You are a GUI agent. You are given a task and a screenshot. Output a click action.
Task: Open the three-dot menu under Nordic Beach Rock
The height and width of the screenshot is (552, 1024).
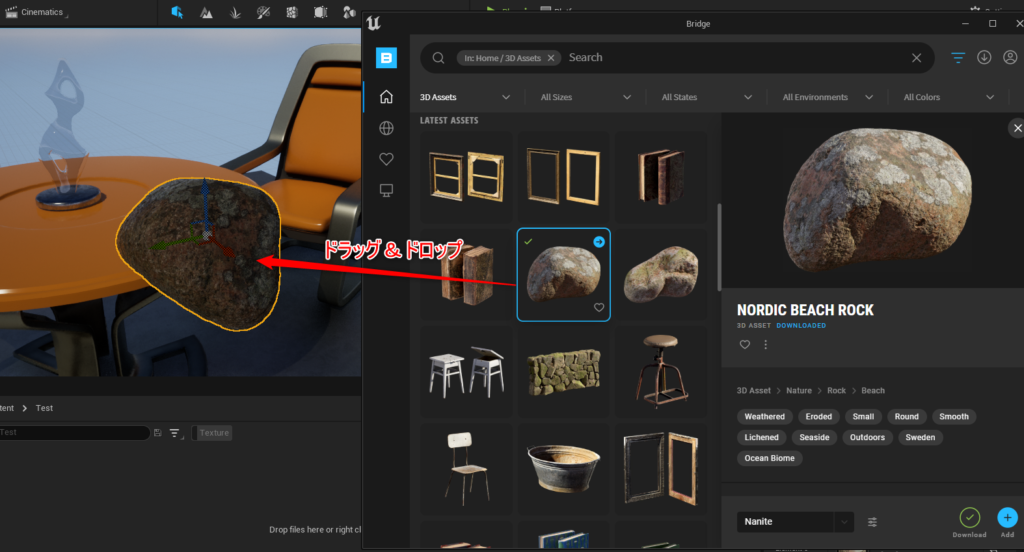[765, 344]
